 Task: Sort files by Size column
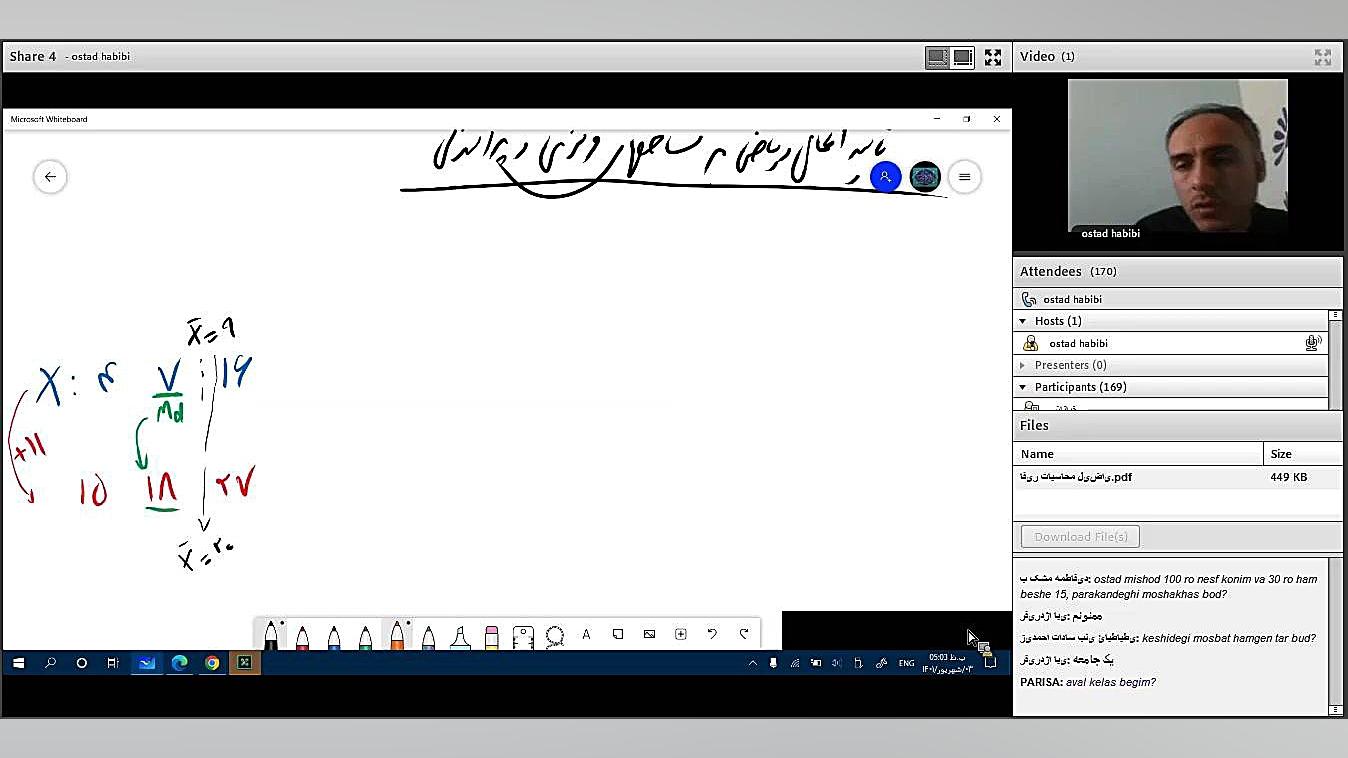coord(1303,454)
